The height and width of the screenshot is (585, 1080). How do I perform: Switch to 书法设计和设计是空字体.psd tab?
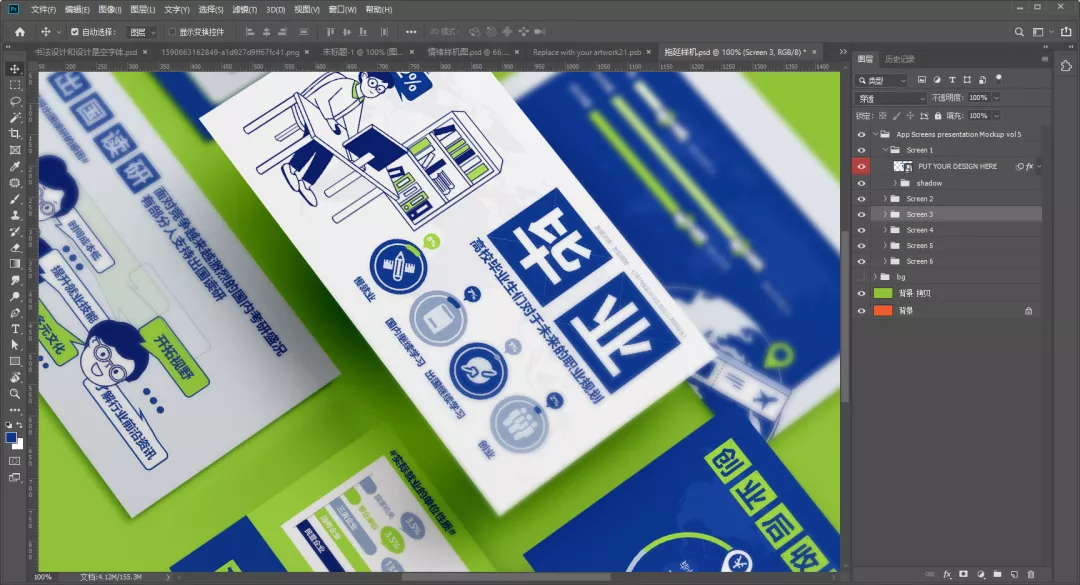pos(85,52)
